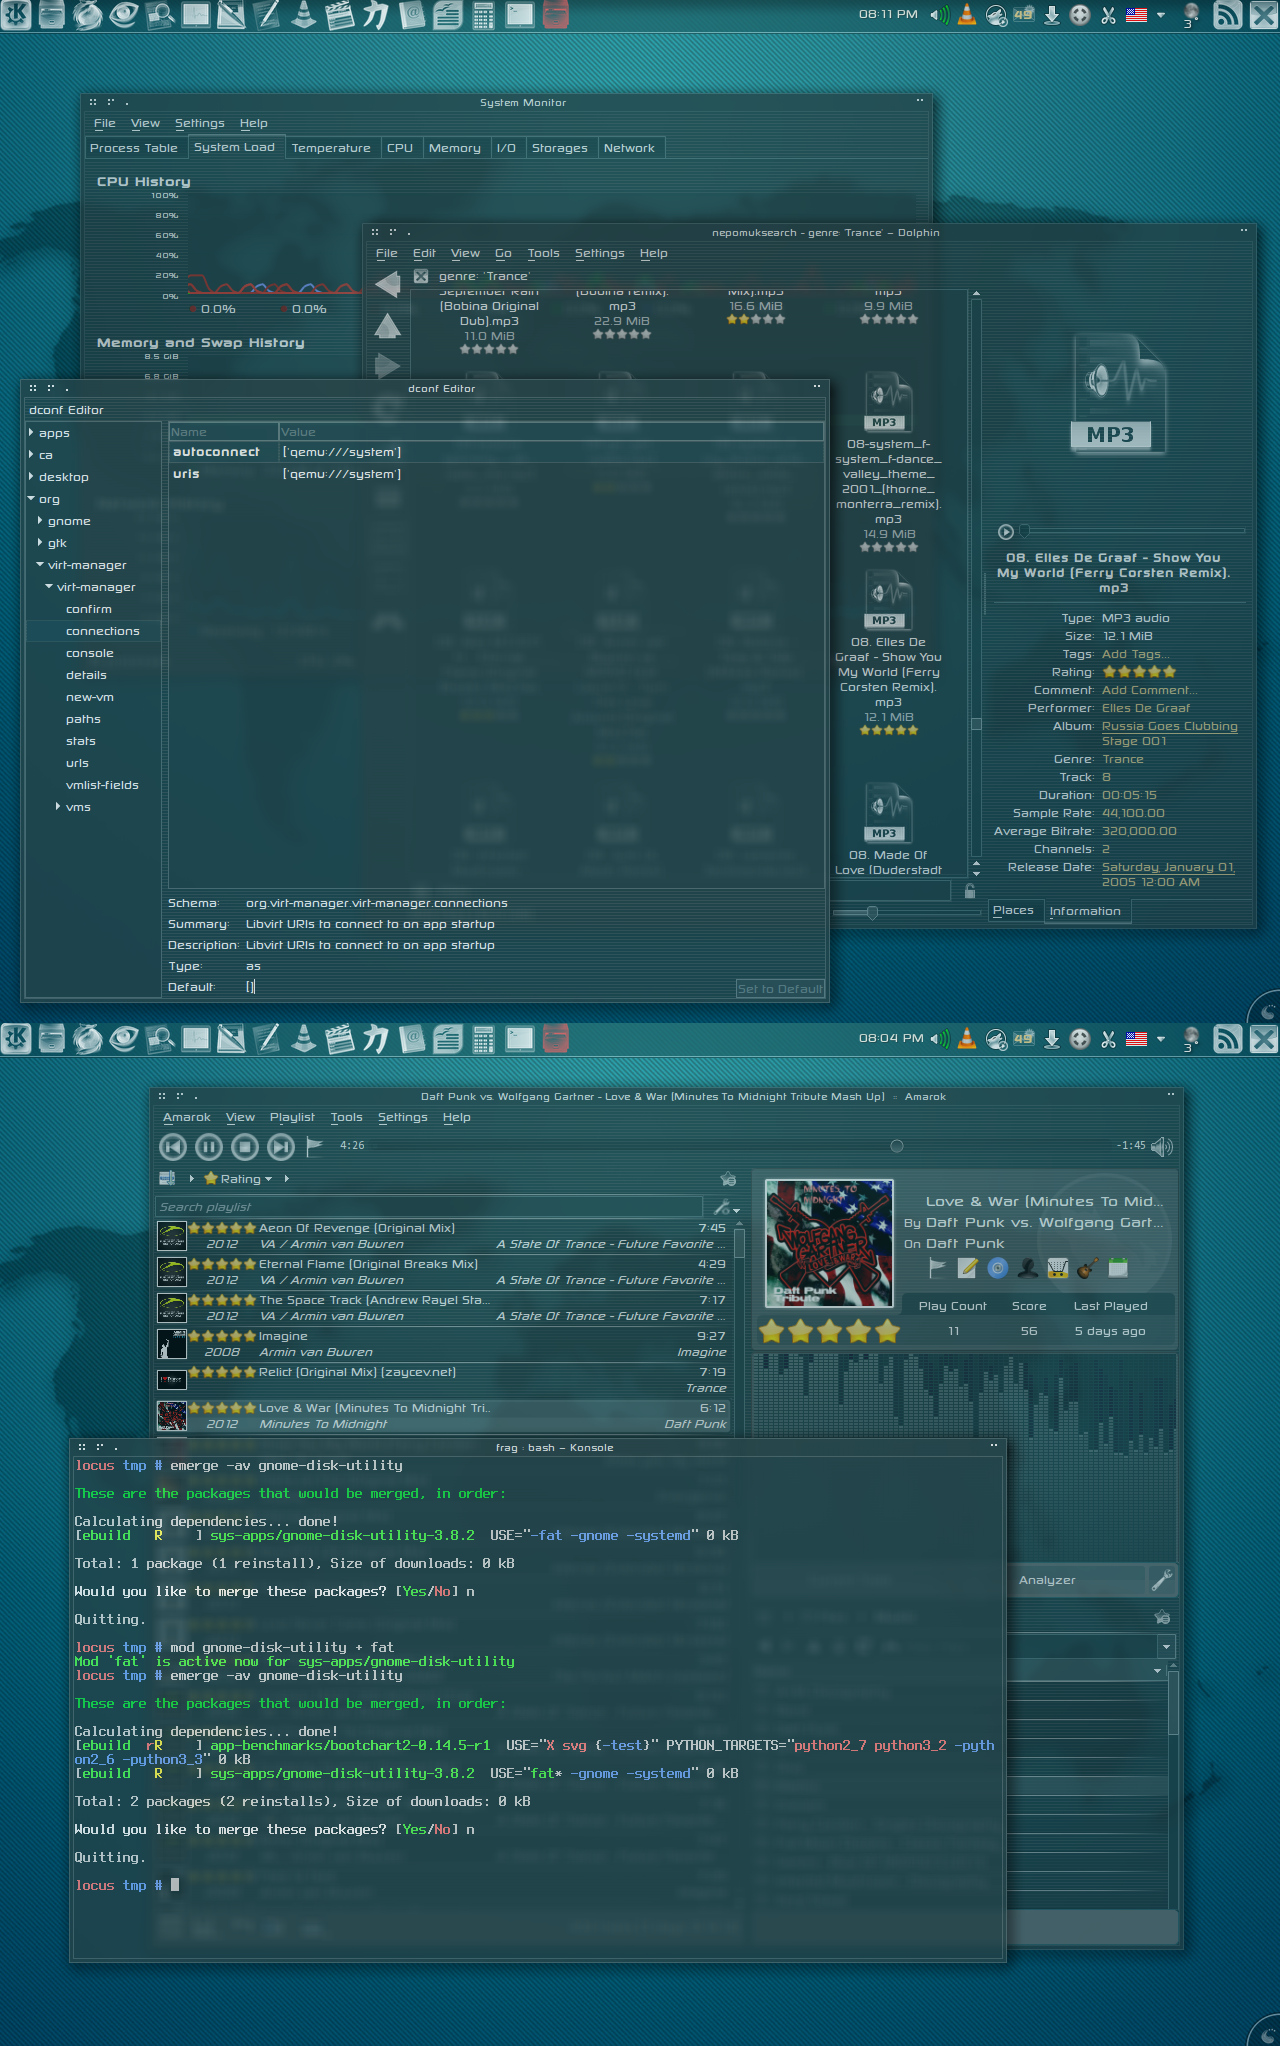Select the vmlist-fields key in dconf tree
Viewport: 1280px width, 2046px height.
(x=102, y=785)
